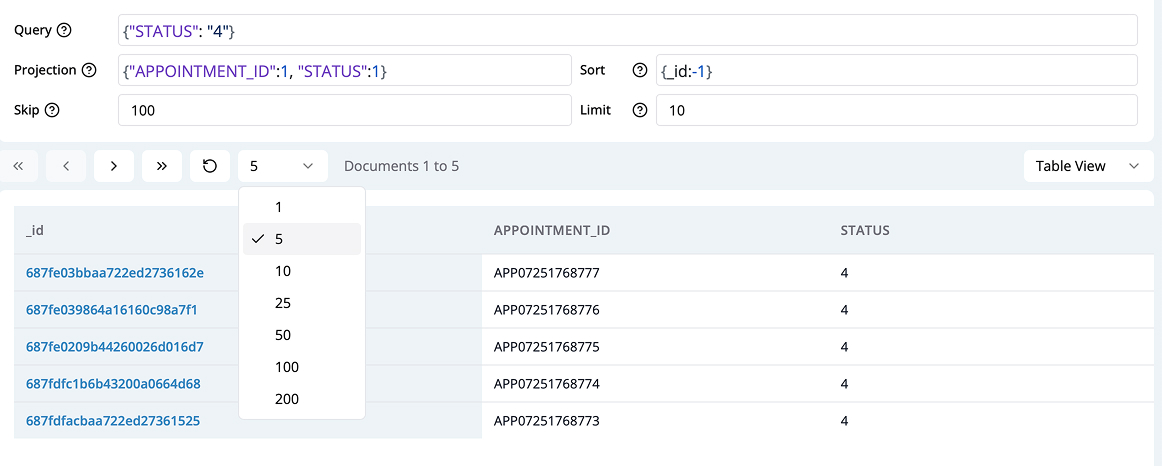The width and height of the screenshot is (1162, 466).
Task: Click the help icon next to Query
Action: (x=65, y=30)
